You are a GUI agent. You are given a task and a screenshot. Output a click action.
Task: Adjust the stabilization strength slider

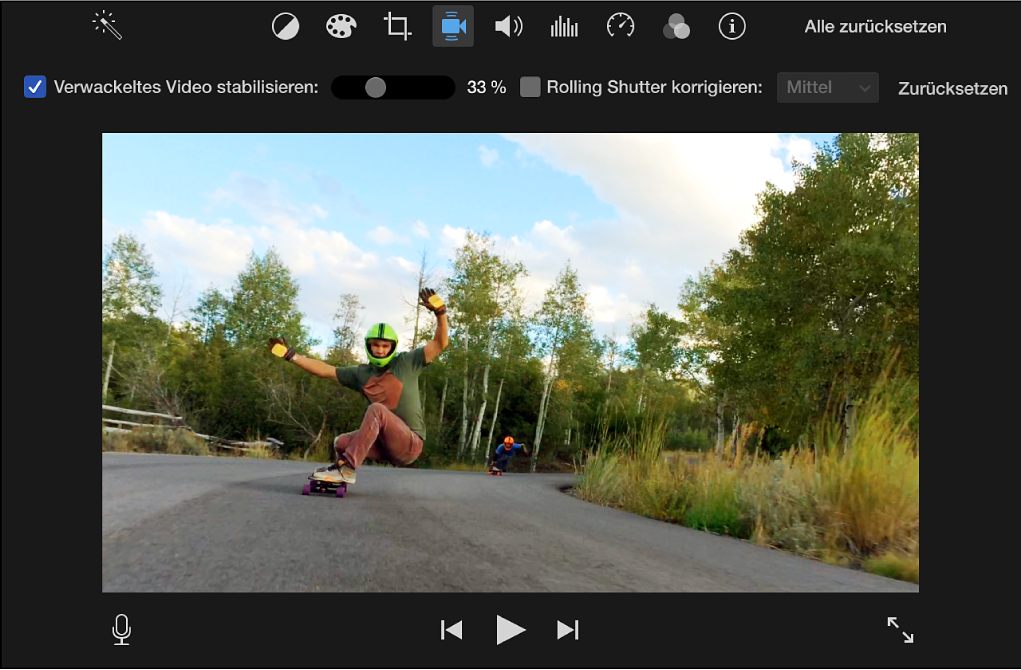coord(377,87)
